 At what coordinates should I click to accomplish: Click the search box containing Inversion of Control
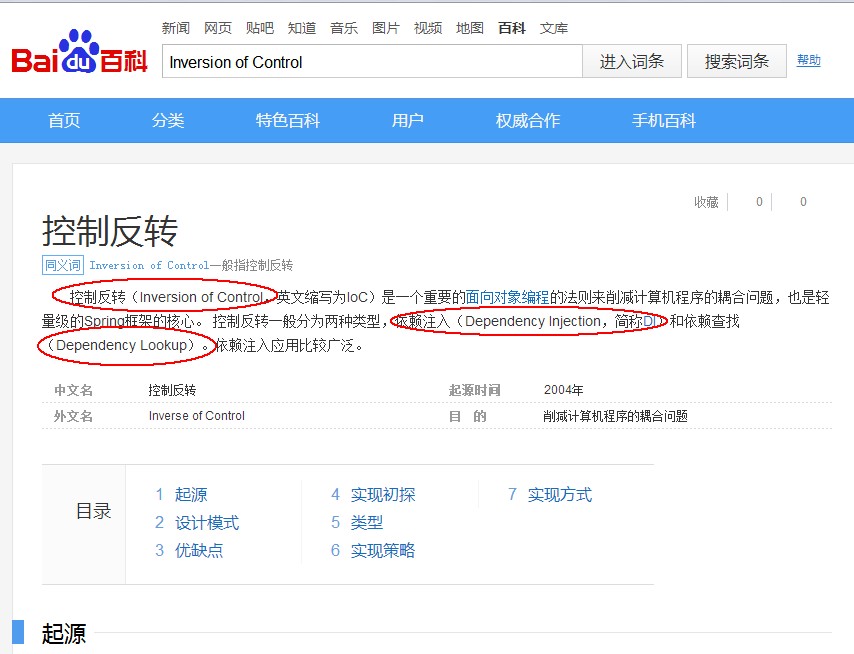click(373, 62)
